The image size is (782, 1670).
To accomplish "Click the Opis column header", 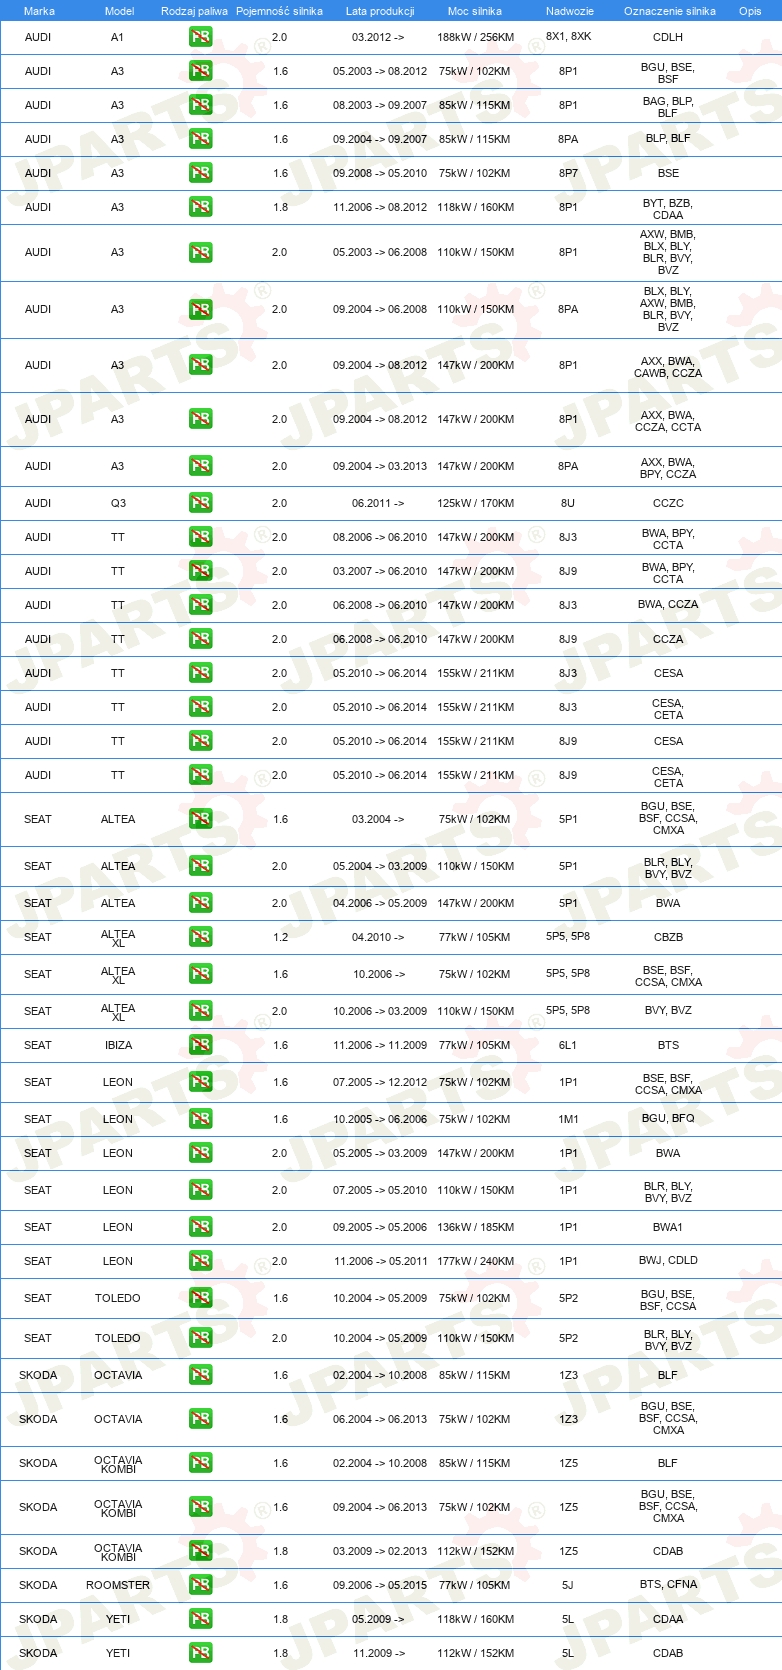I will (750, 11).
